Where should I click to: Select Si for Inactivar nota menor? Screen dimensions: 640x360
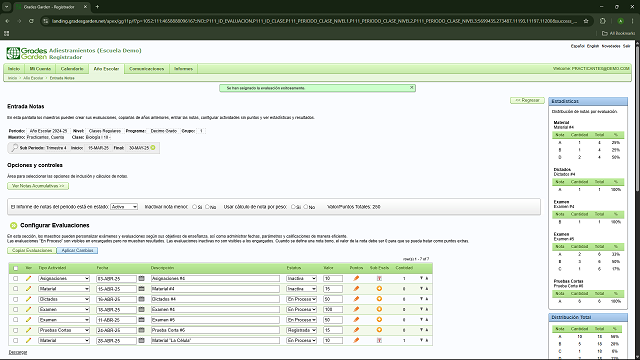click(x=194, y=207)
